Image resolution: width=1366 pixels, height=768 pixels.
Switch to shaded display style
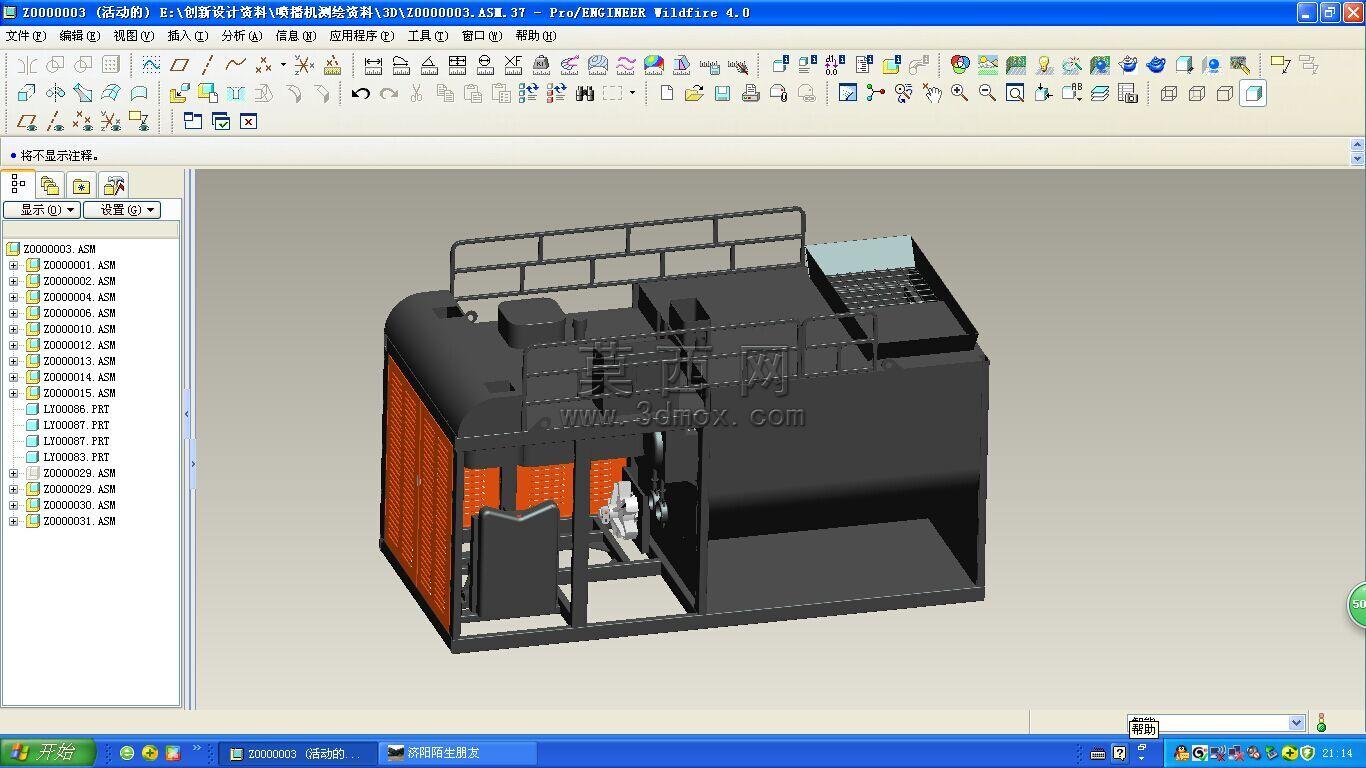1253,93
